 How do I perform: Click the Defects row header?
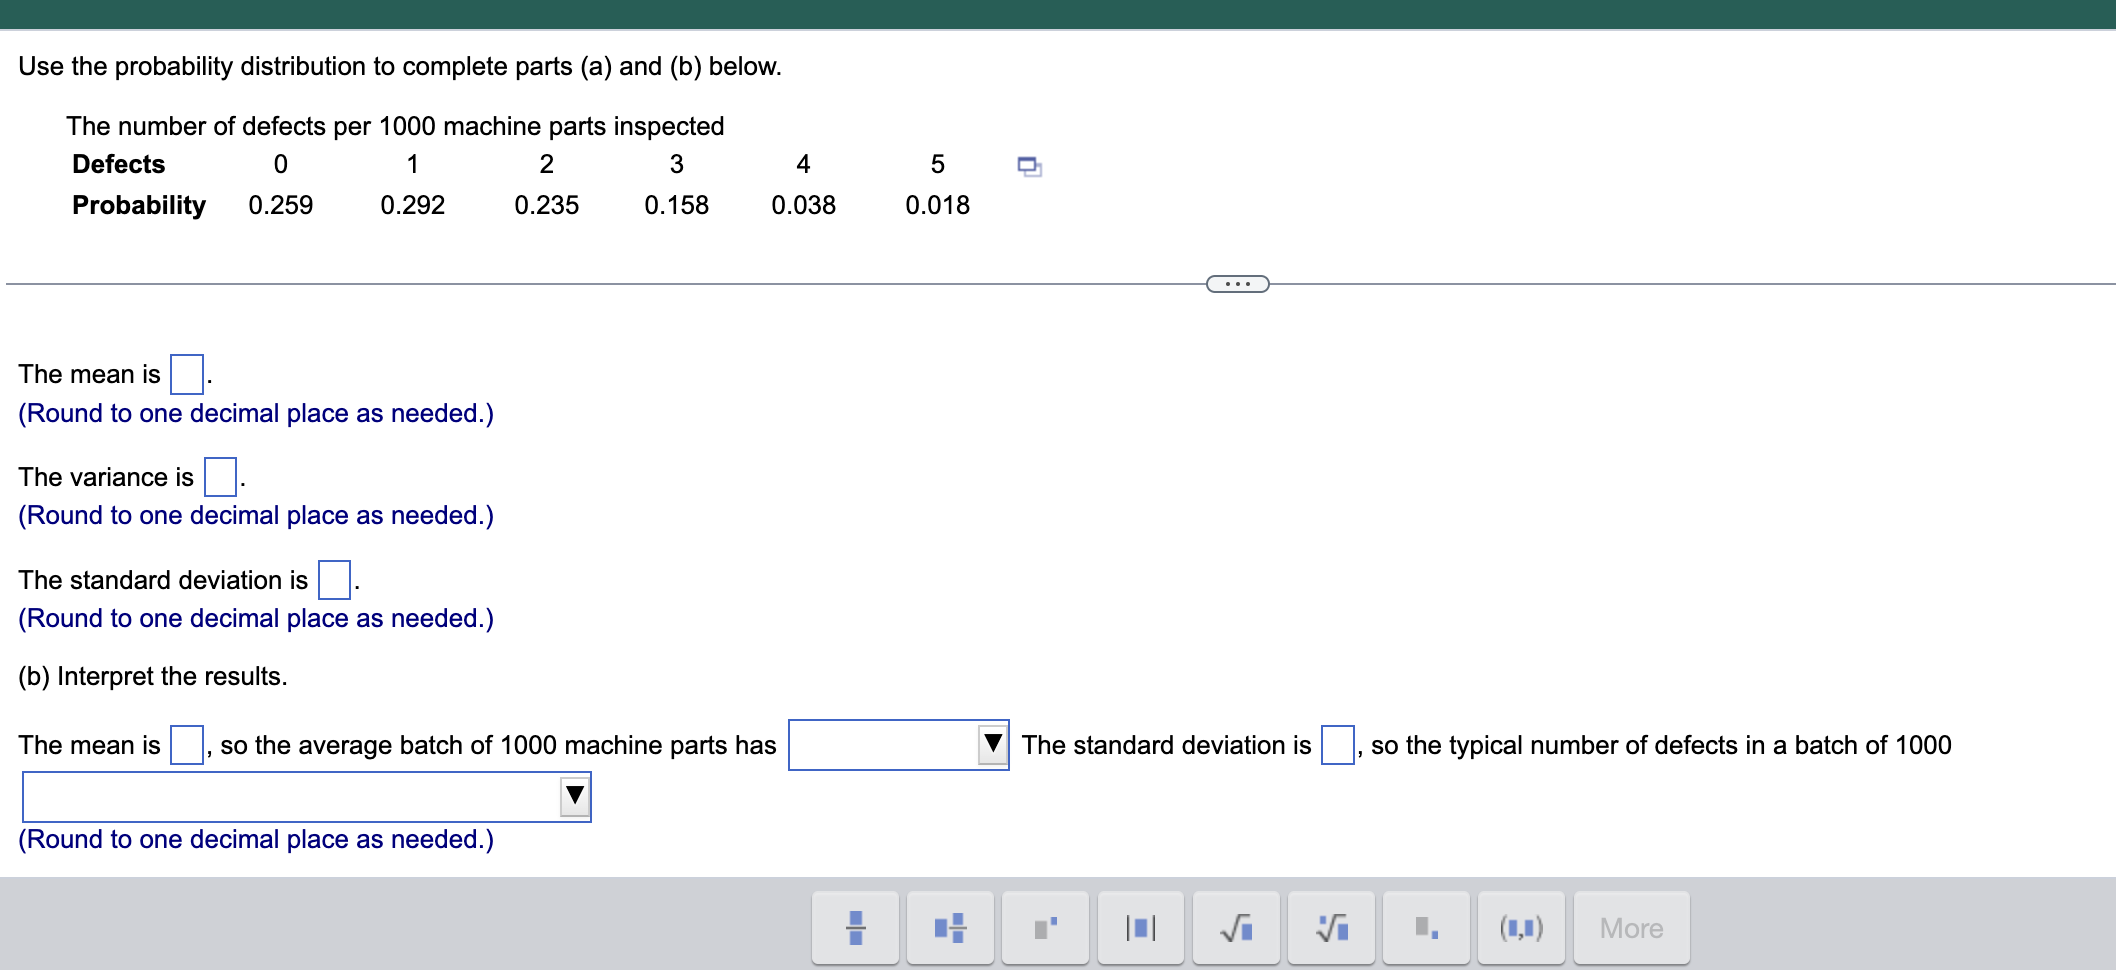(x=118, y=164)
